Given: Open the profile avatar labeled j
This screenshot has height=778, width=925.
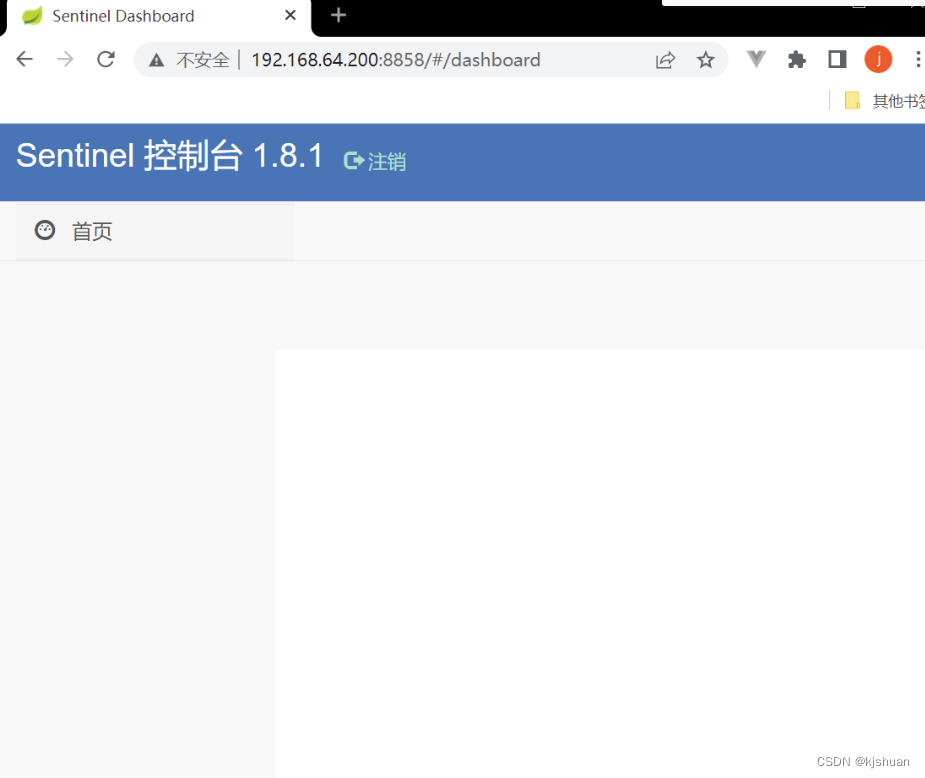Looking at the screenshot, I should 878,59.
